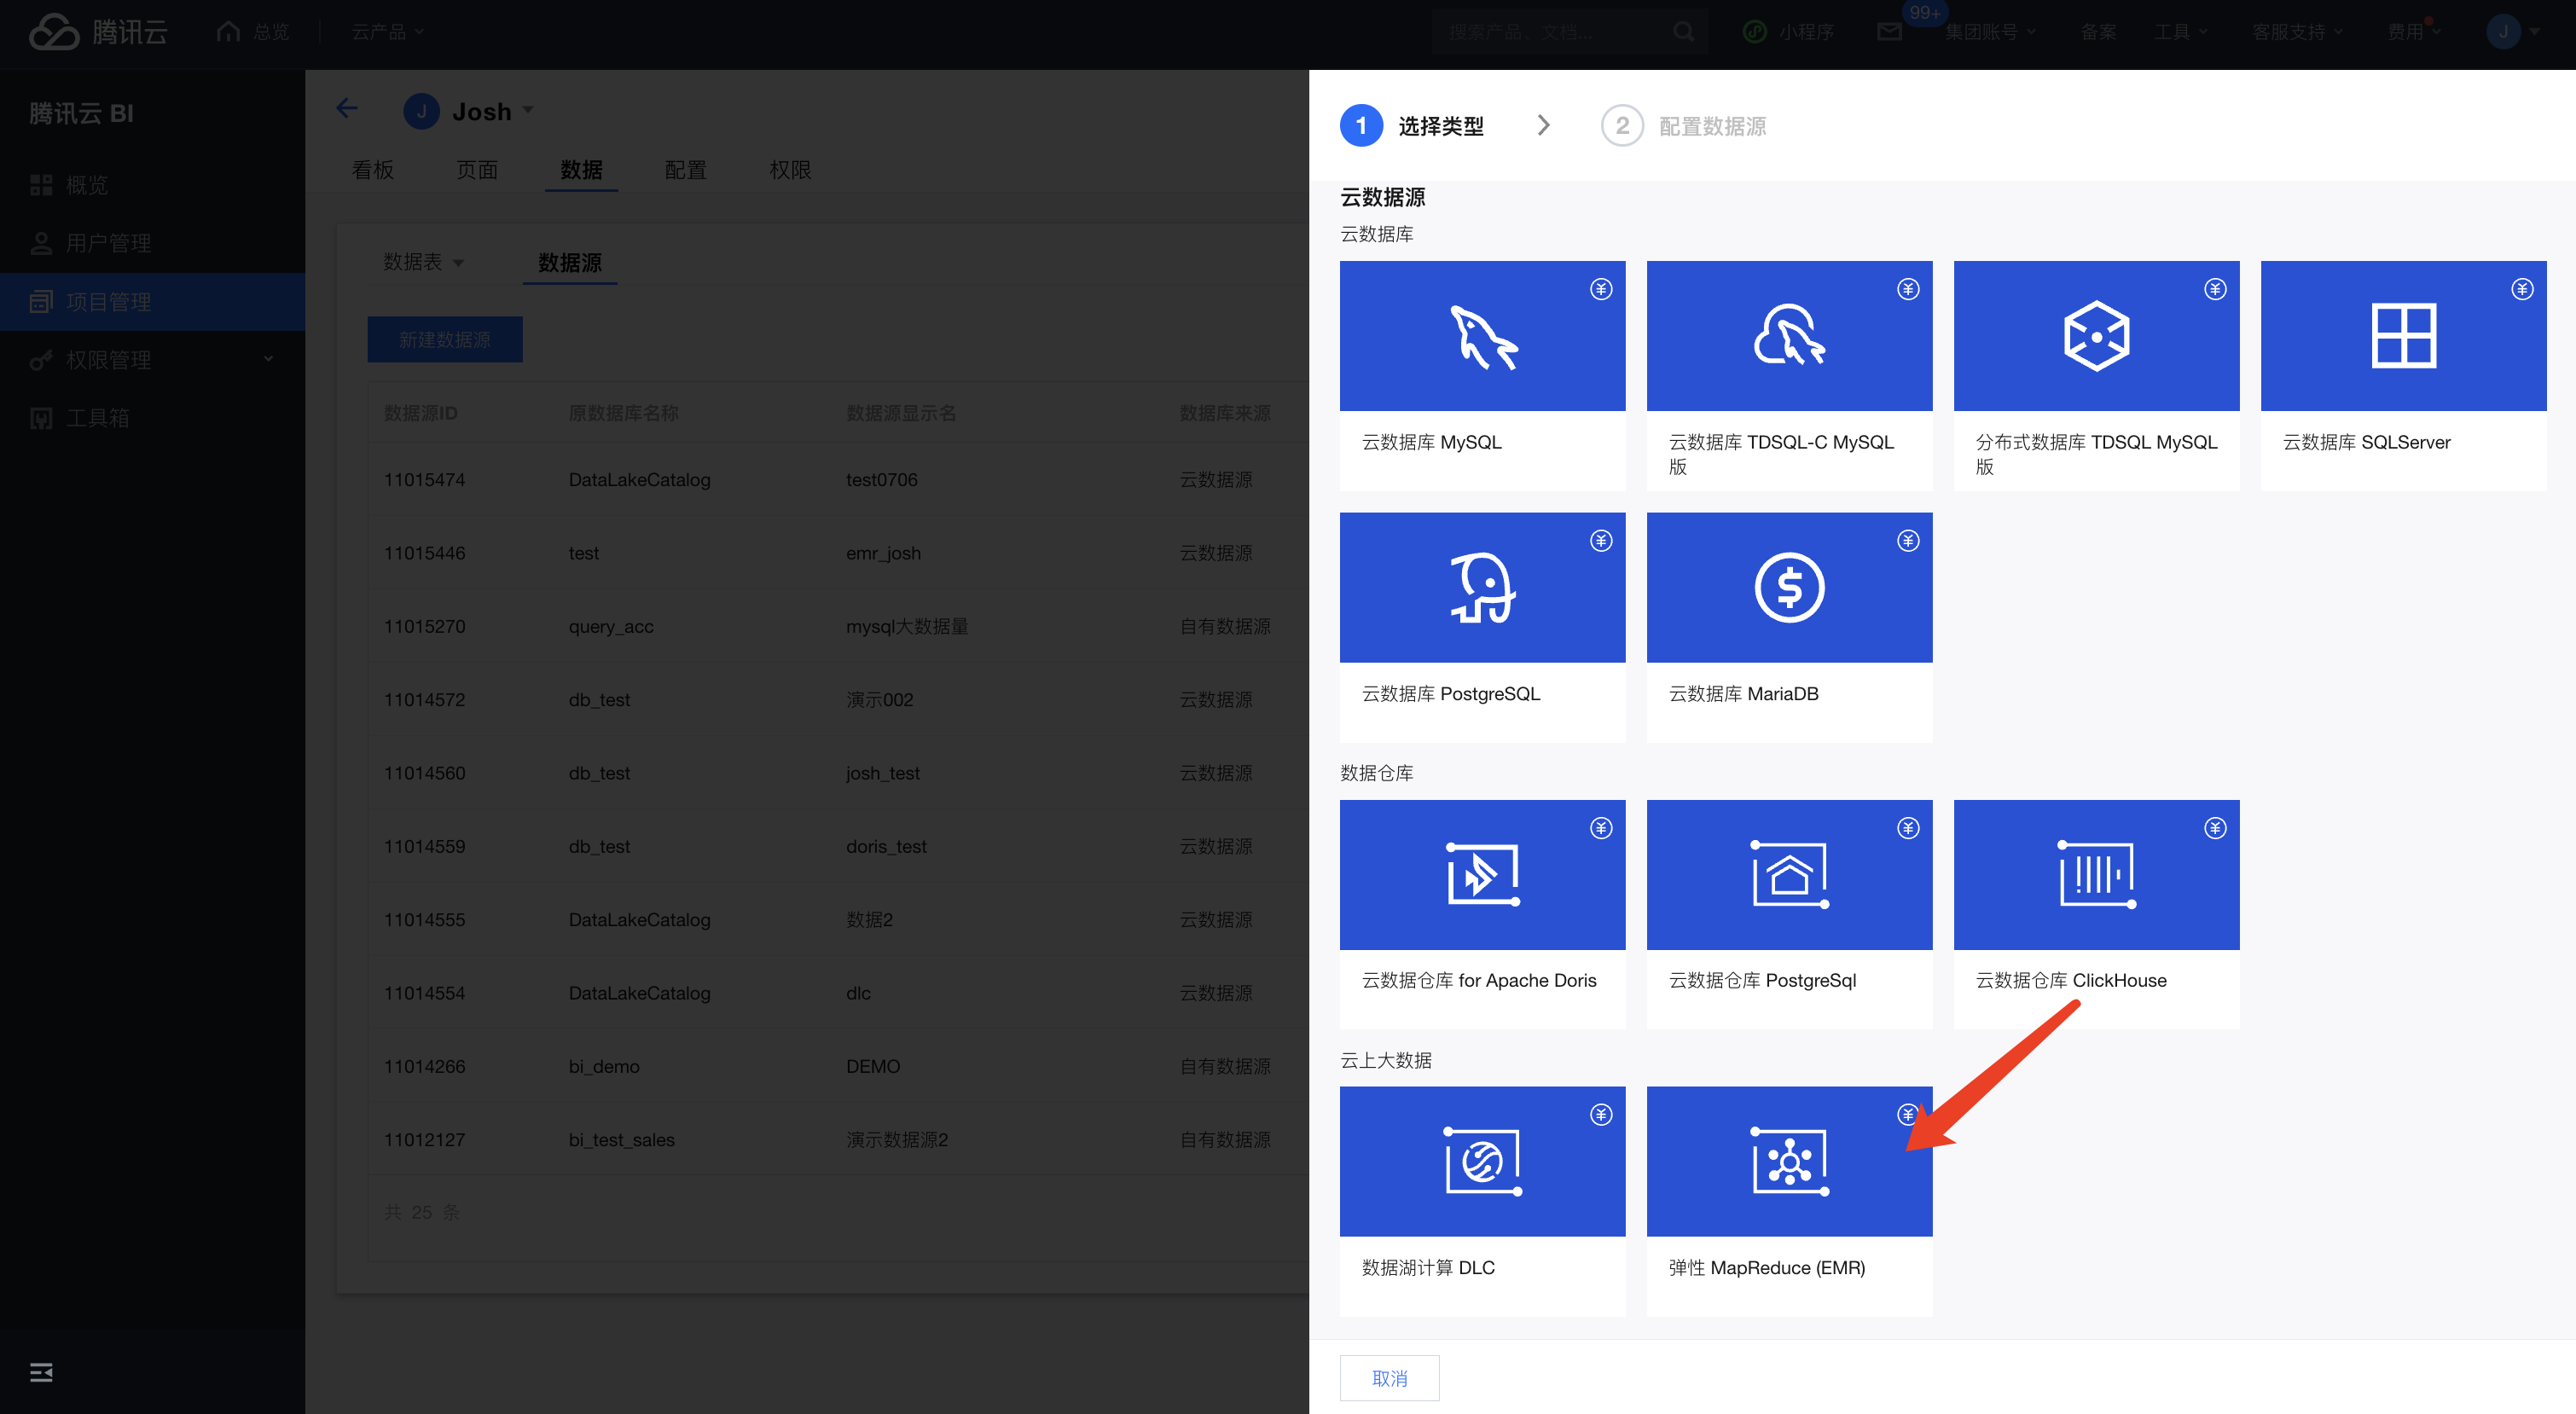Open the 看板 tab
The height and width of the screenshot is (1414, 2576).
(372, 170)
